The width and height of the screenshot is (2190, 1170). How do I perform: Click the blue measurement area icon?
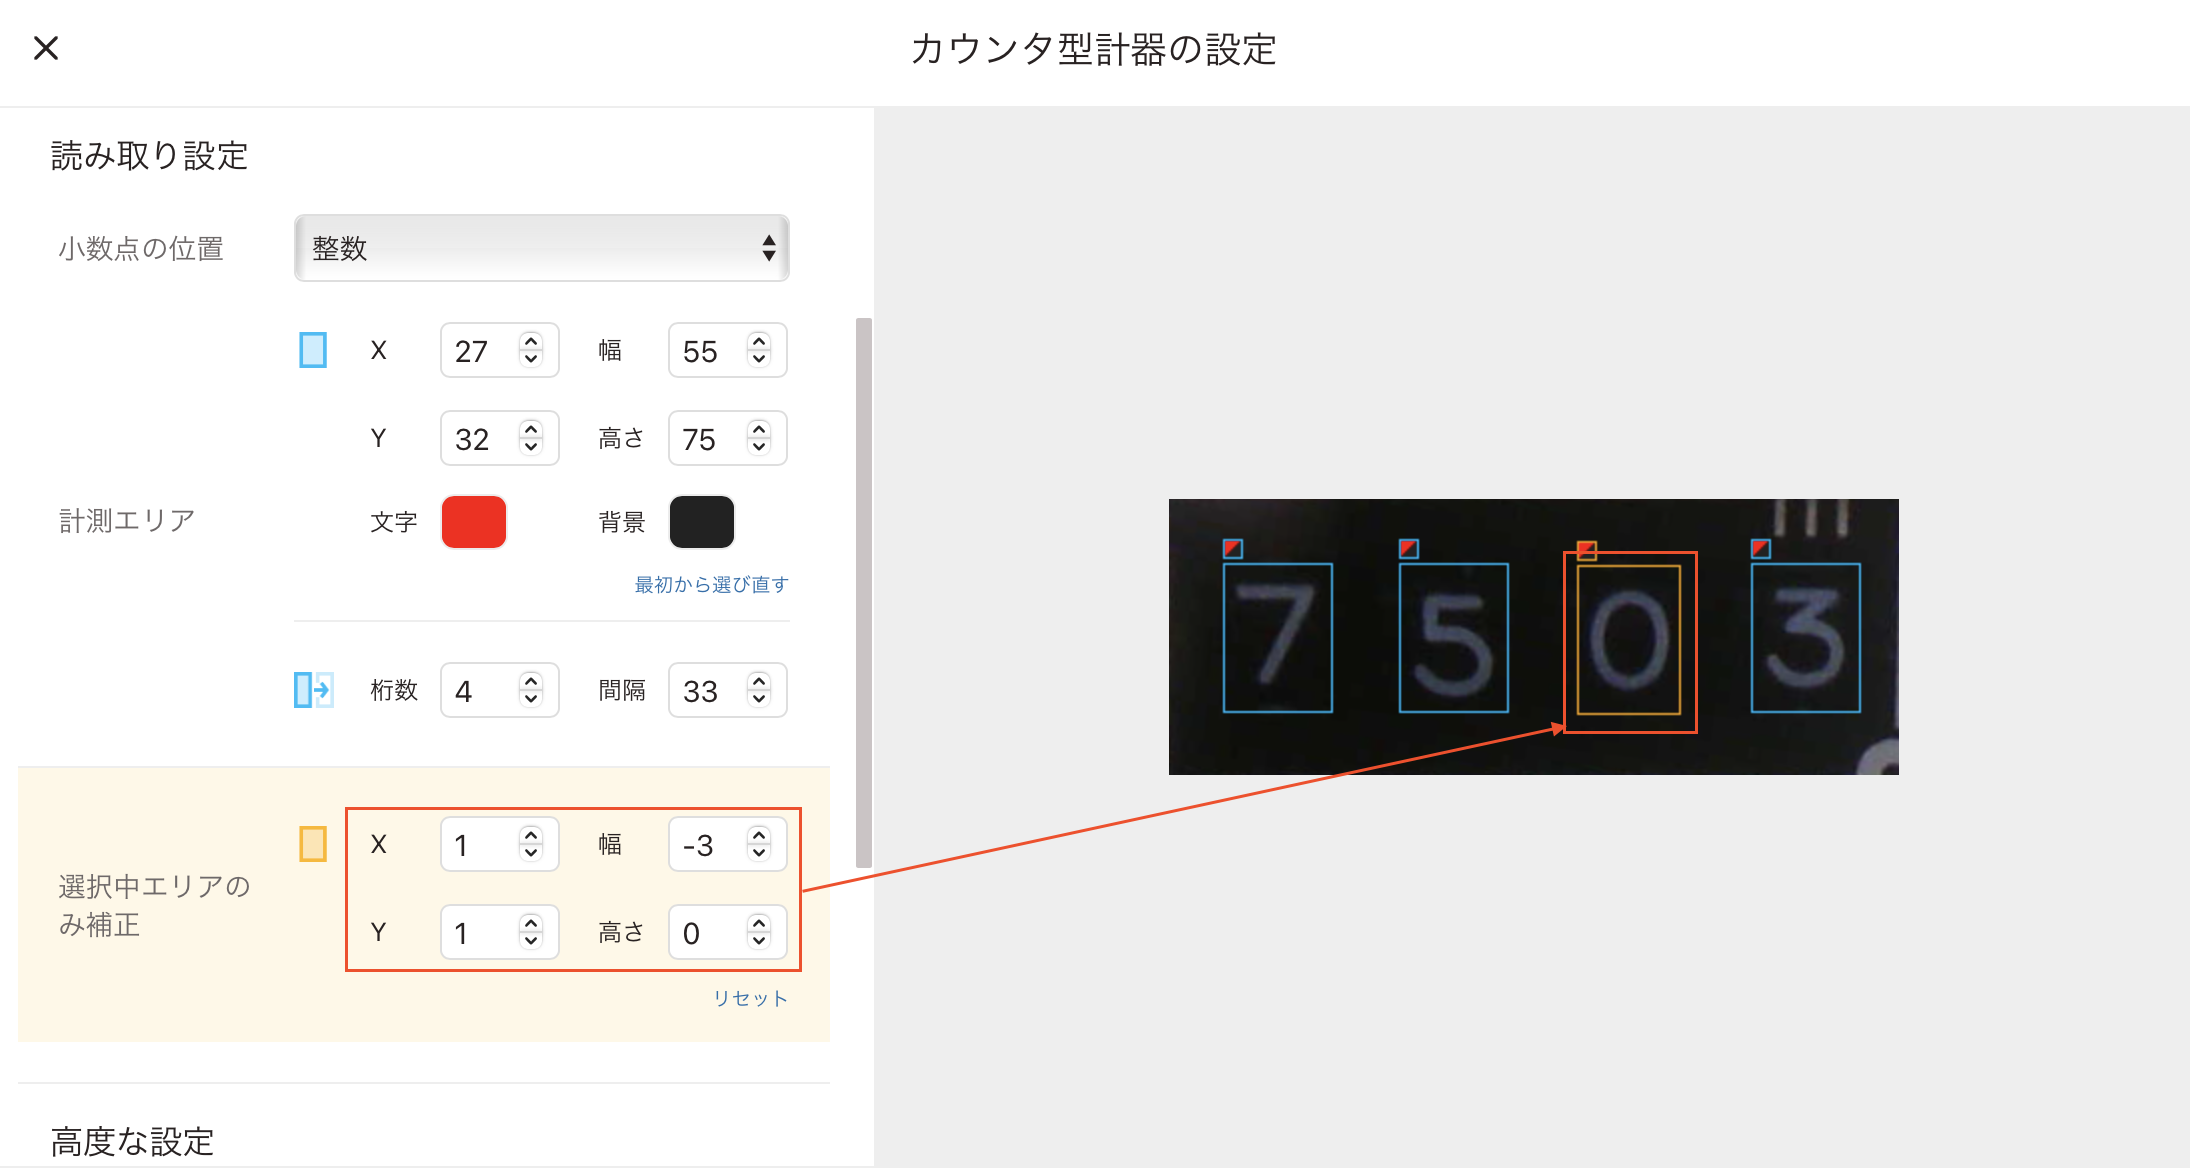click(313, 350)
